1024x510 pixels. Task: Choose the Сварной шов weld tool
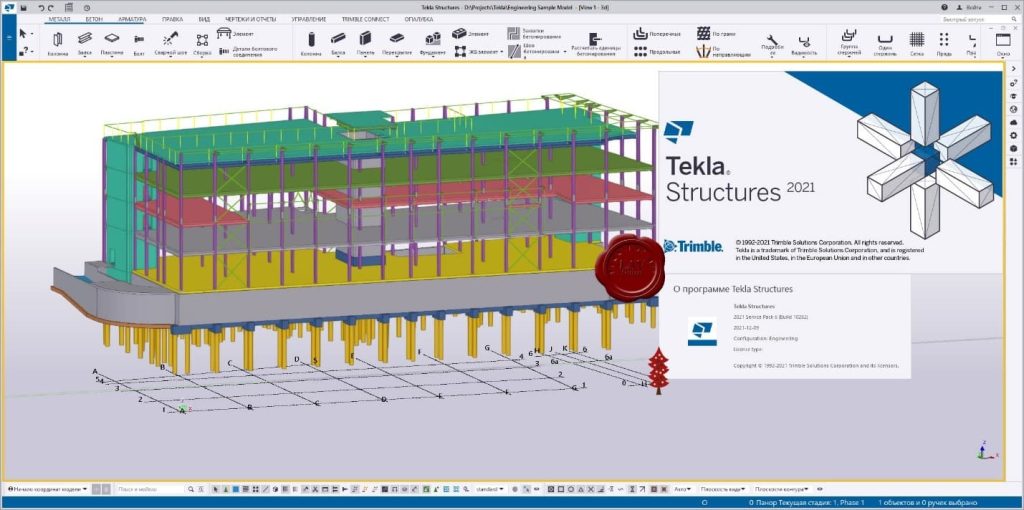click(x=170, y=42)
